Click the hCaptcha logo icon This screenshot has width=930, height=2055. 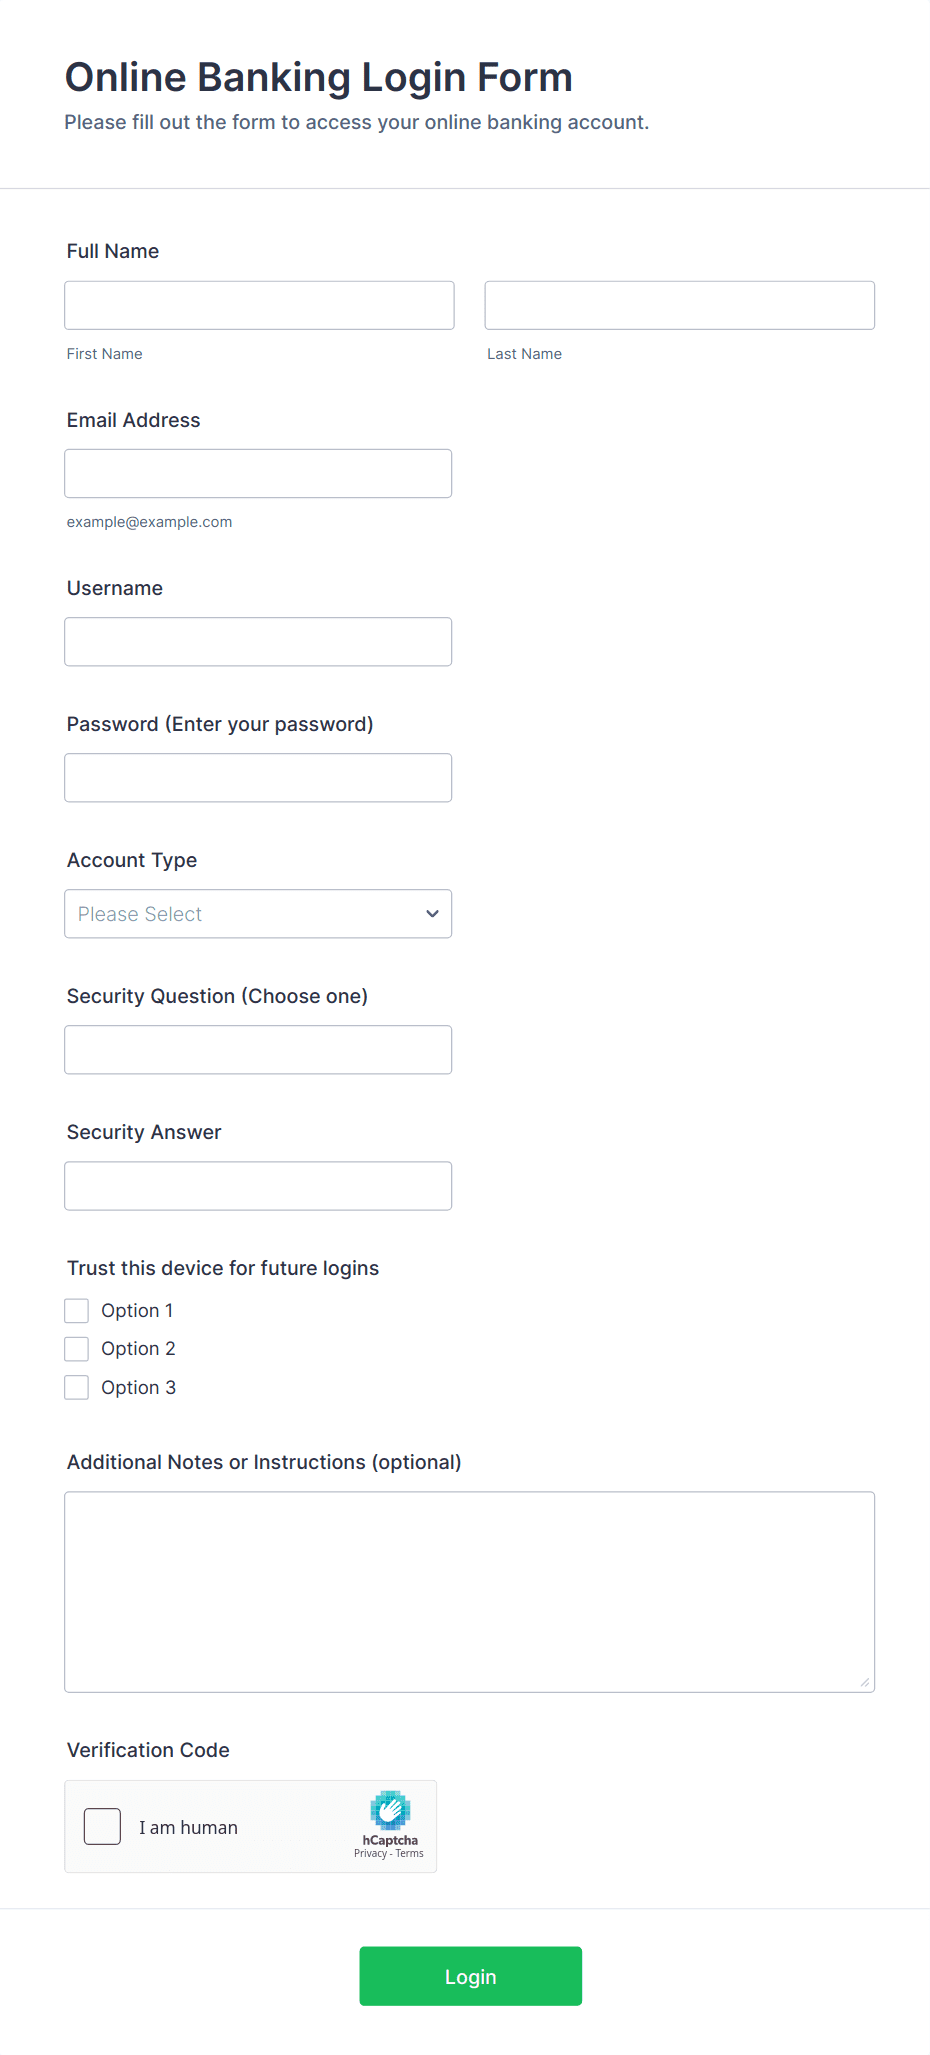pos(390,1810)
